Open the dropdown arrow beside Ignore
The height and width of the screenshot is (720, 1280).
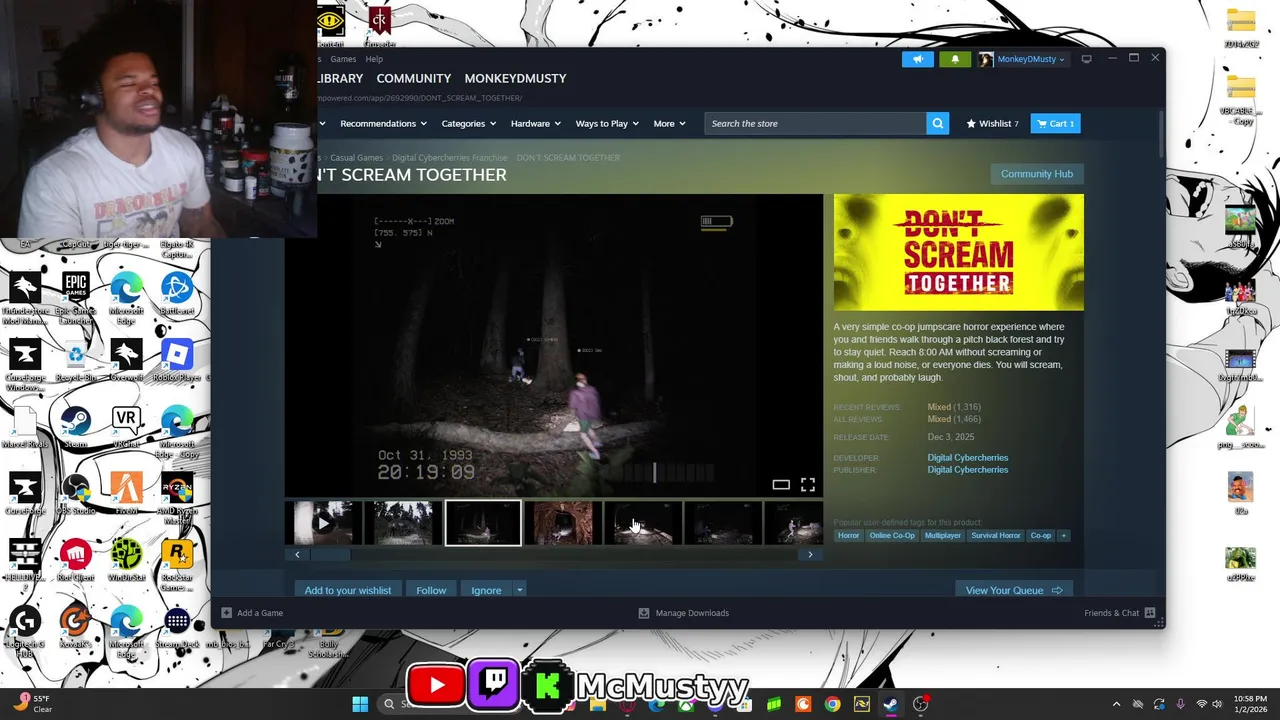coord(519,590)
